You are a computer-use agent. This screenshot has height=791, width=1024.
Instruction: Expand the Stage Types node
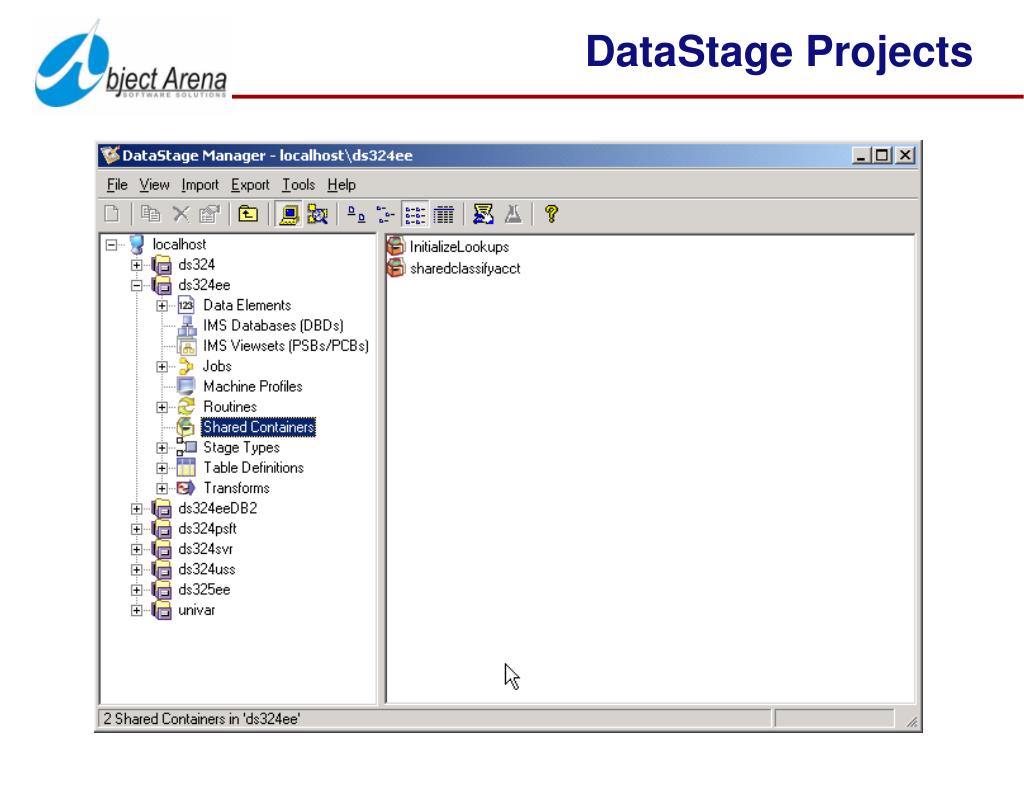162,448
